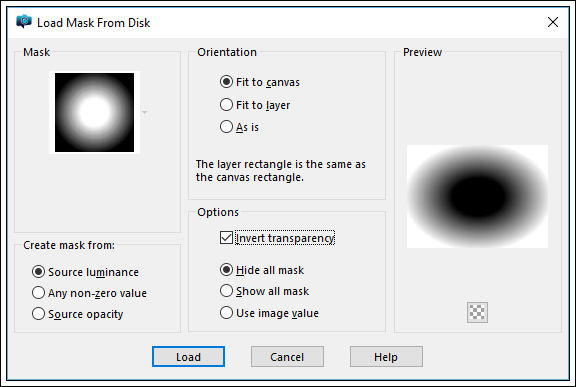Viewport: 576px width, 387px height.
Task: Uncheck Invert transparency
Action: (277, 238)
